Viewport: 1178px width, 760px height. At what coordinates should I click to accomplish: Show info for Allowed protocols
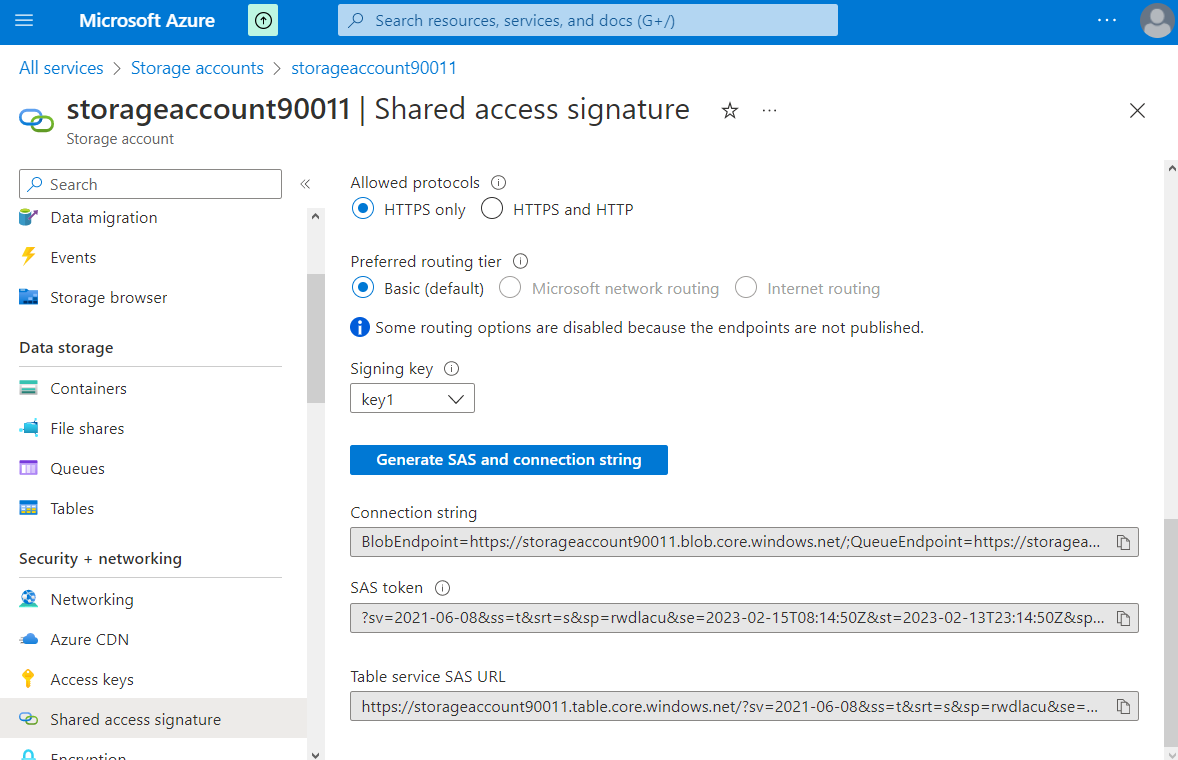498,182
